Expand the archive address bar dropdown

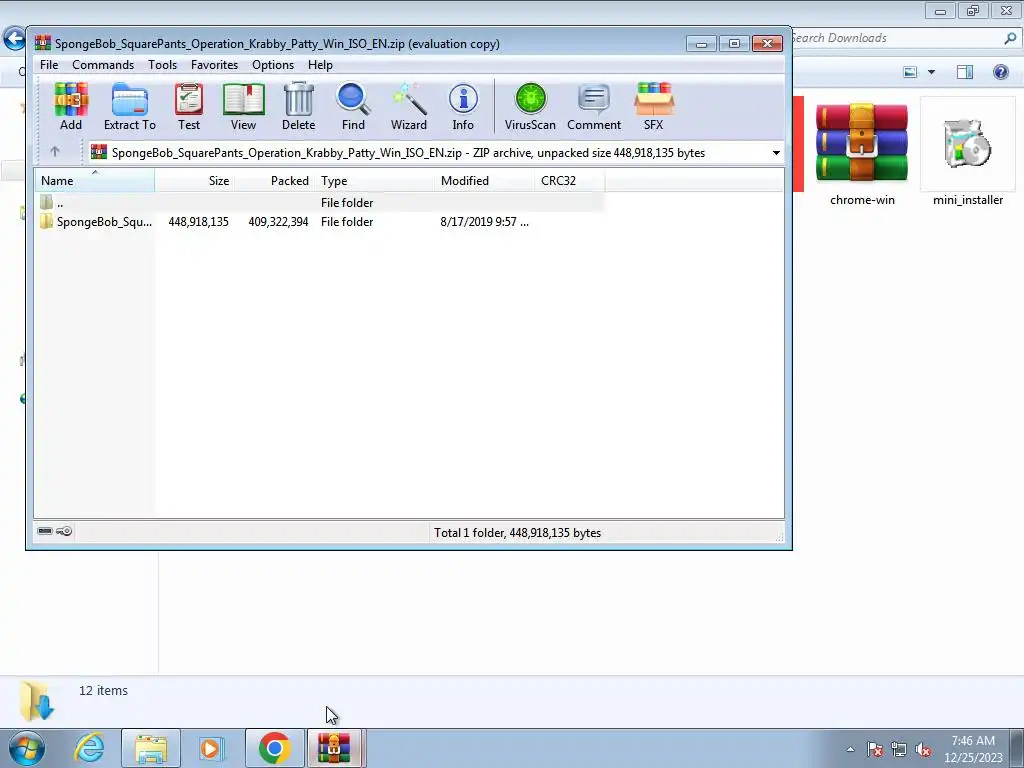click(x=776, y=153)
